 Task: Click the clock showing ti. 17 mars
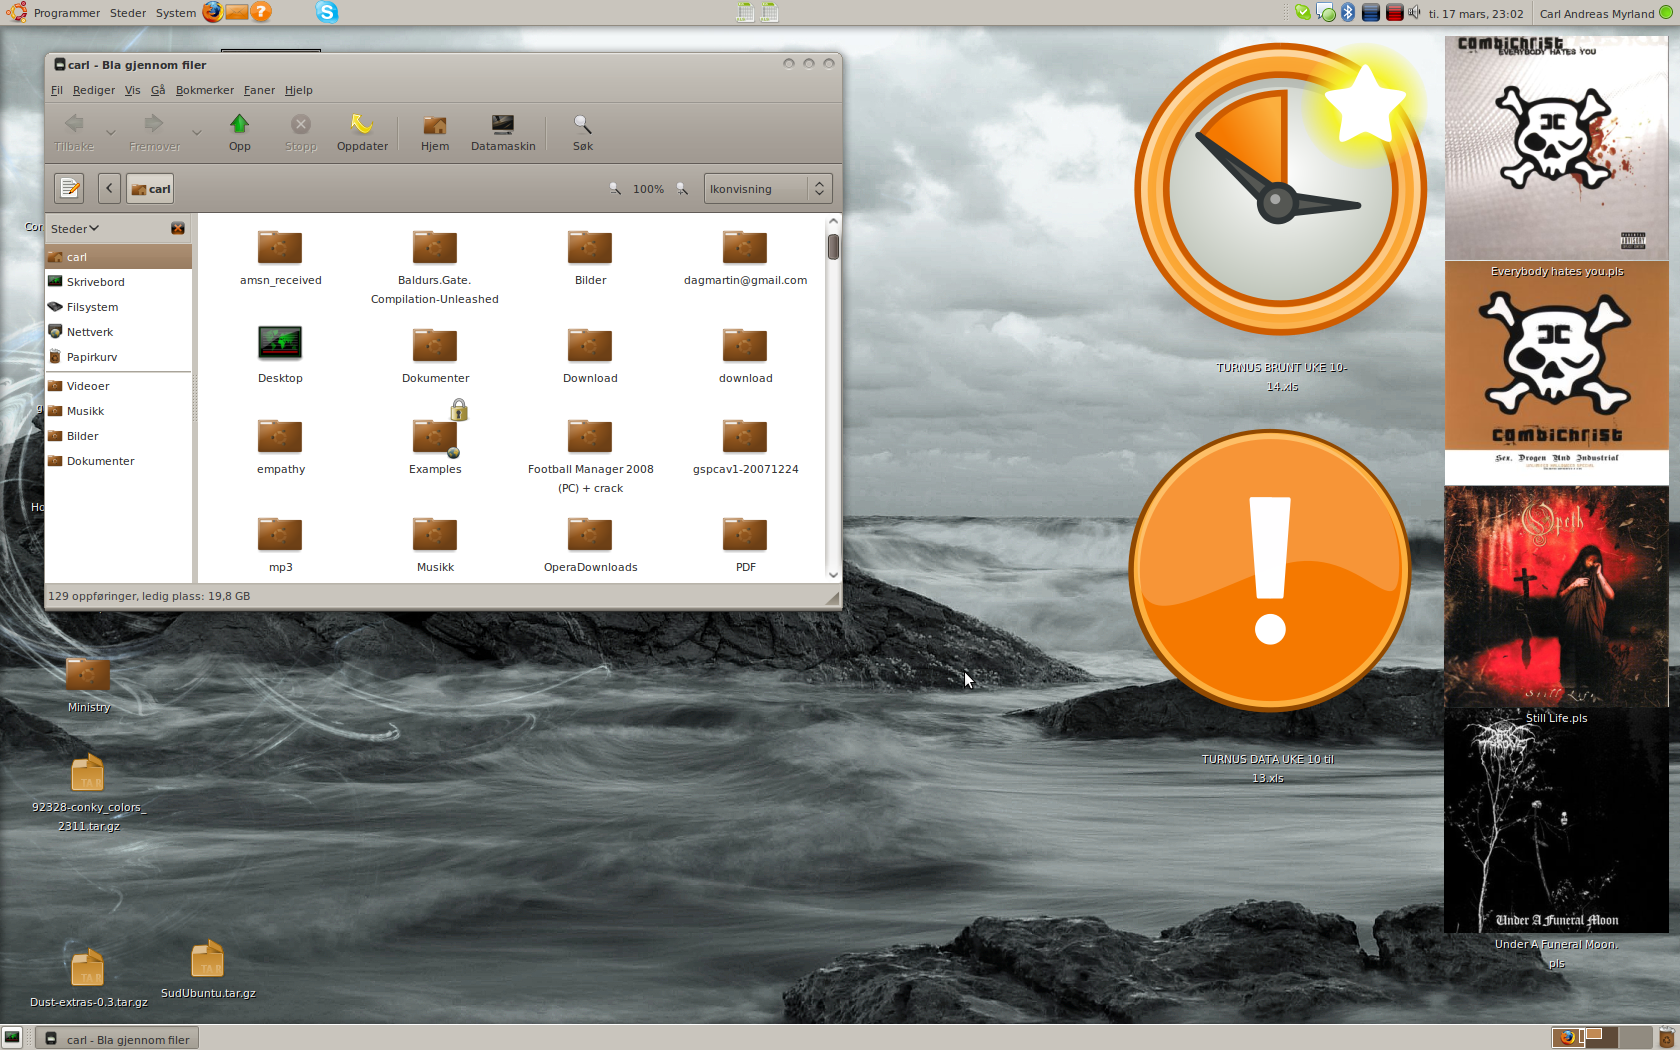[x=1476, y=13]
